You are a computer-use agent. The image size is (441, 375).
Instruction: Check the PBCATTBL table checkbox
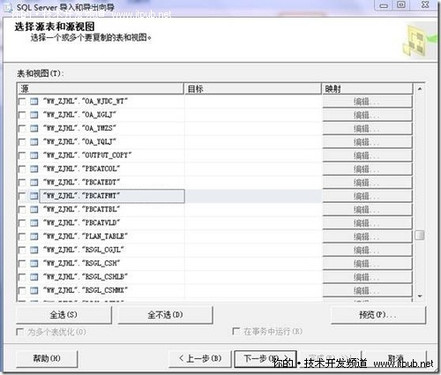pyautogui.click(x=22, y=209)
